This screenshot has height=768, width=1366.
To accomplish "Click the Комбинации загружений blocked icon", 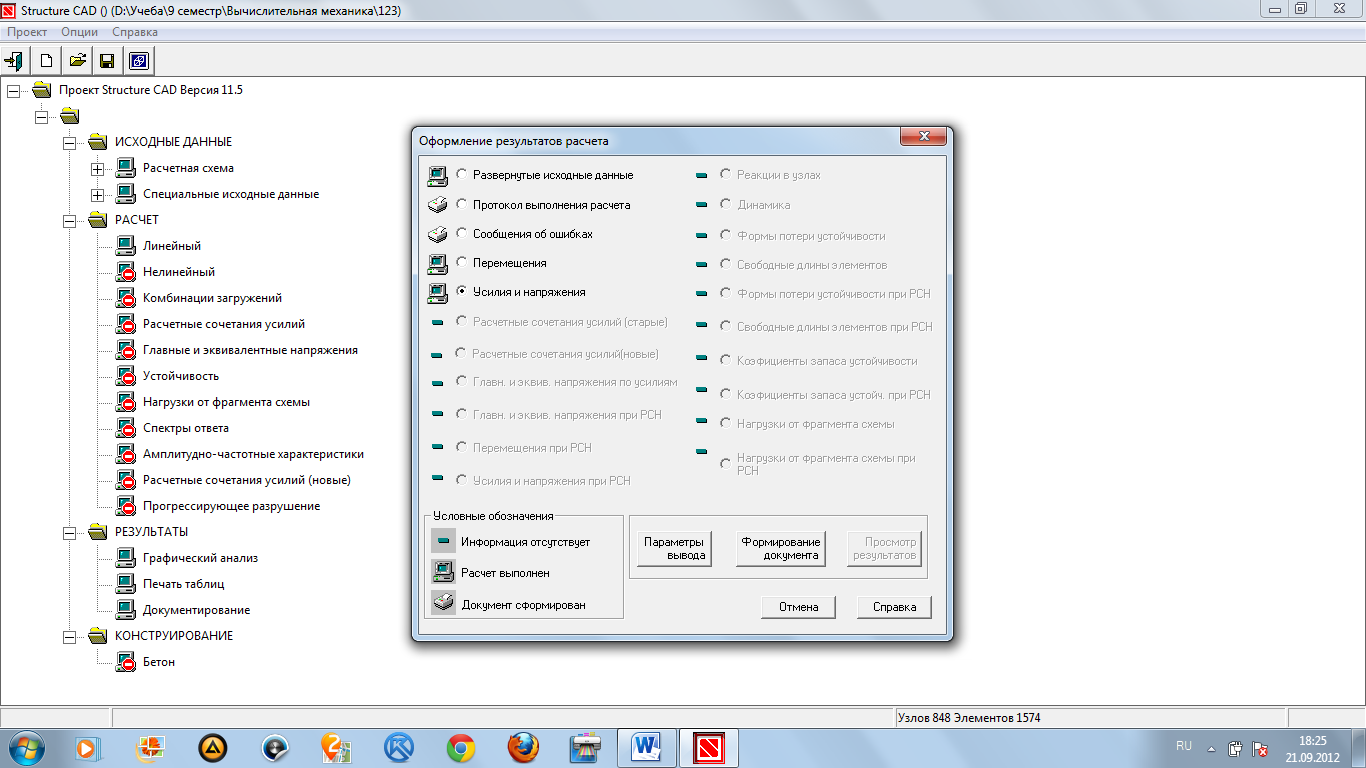I will pyautogui.click(x=125, y=298).
